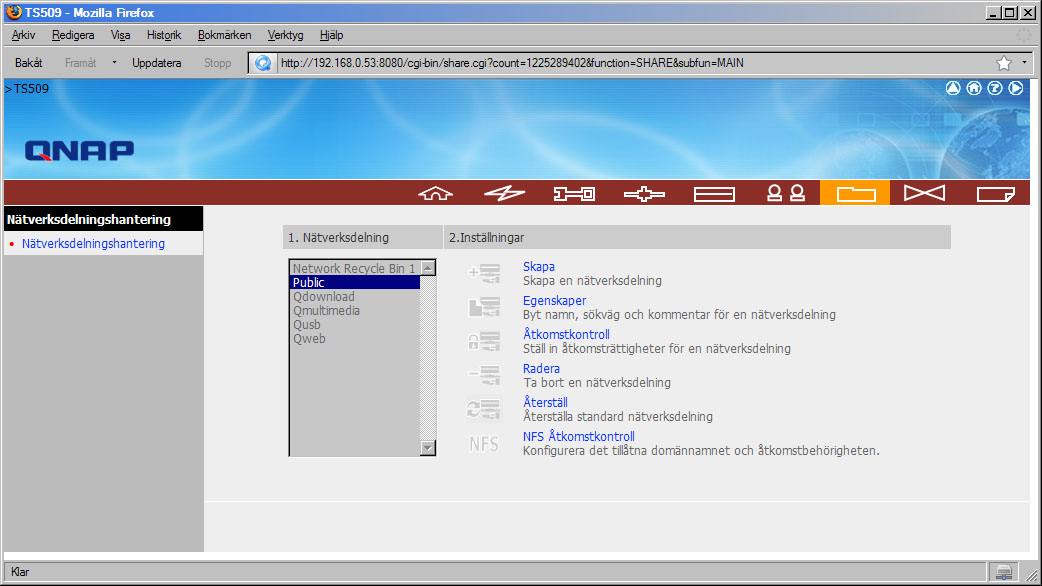
Task: Click the grey NFS icon
Action: tap(485, 444)
